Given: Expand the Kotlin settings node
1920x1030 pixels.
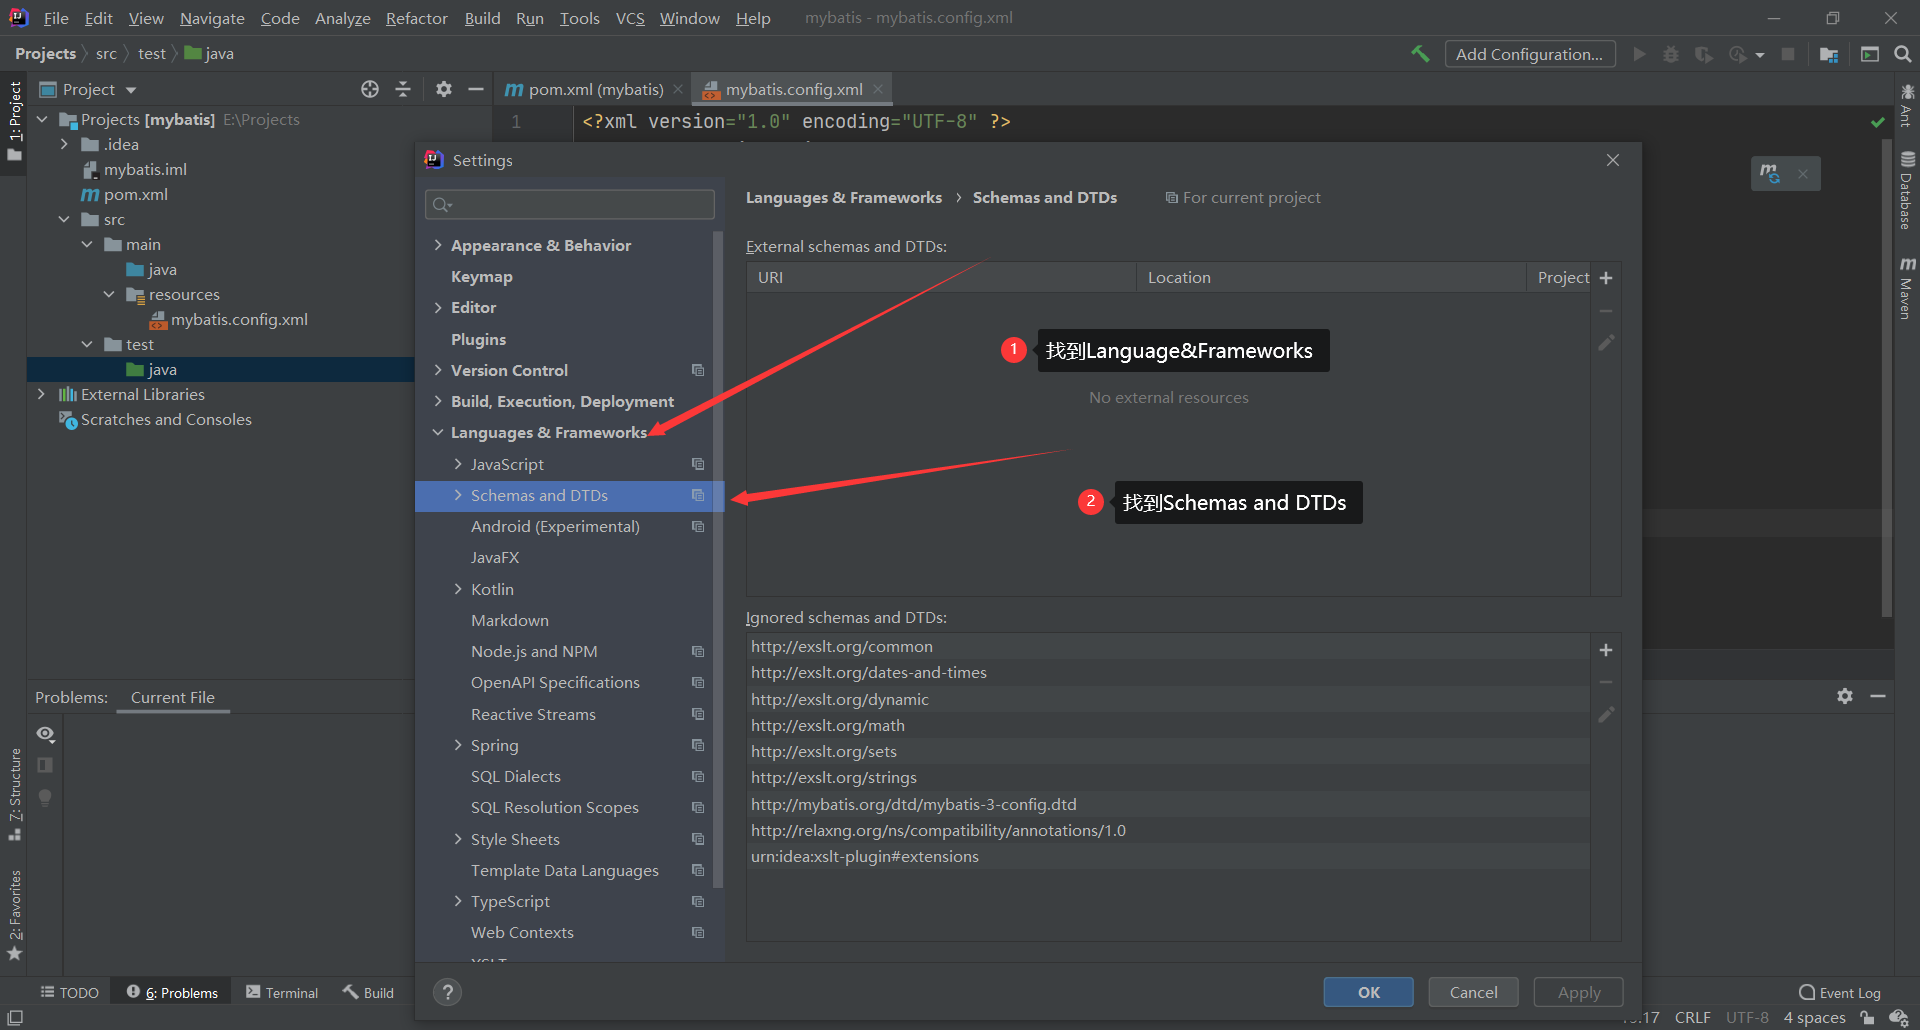Looking at the screenshot, I should [458, 589].
